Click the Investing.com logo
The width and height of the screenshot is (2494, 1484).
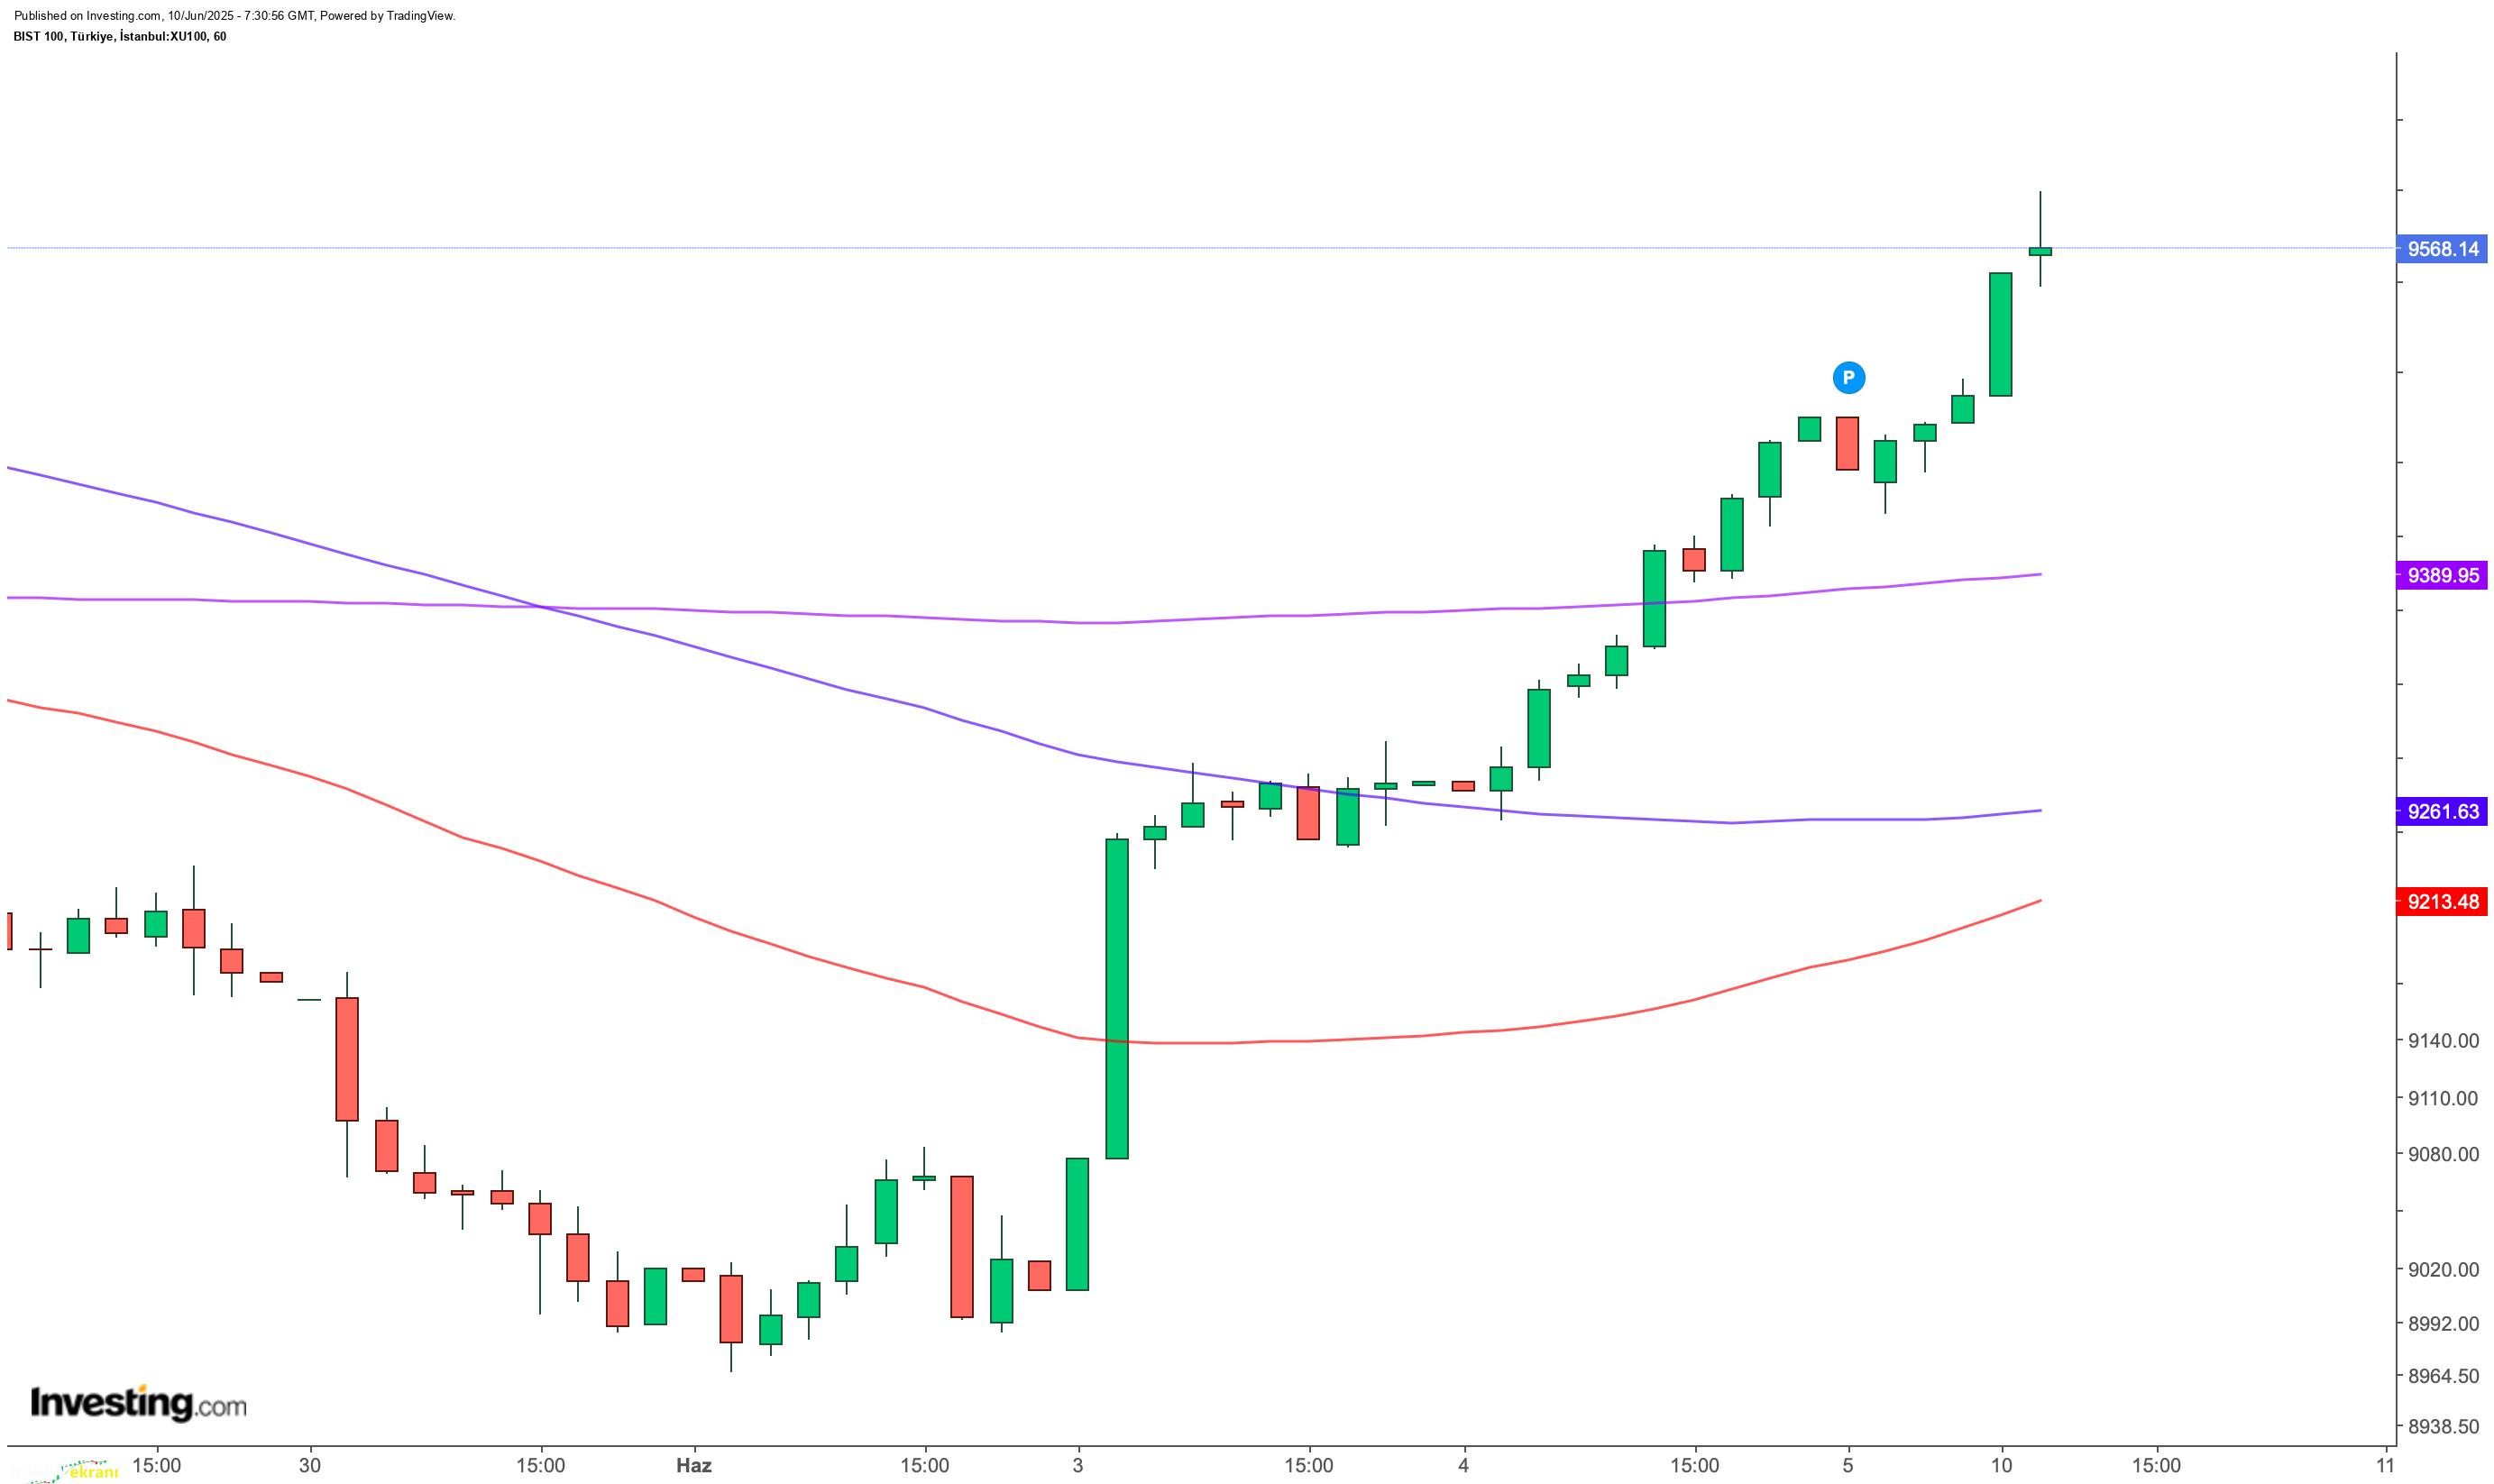(139, 1402)
